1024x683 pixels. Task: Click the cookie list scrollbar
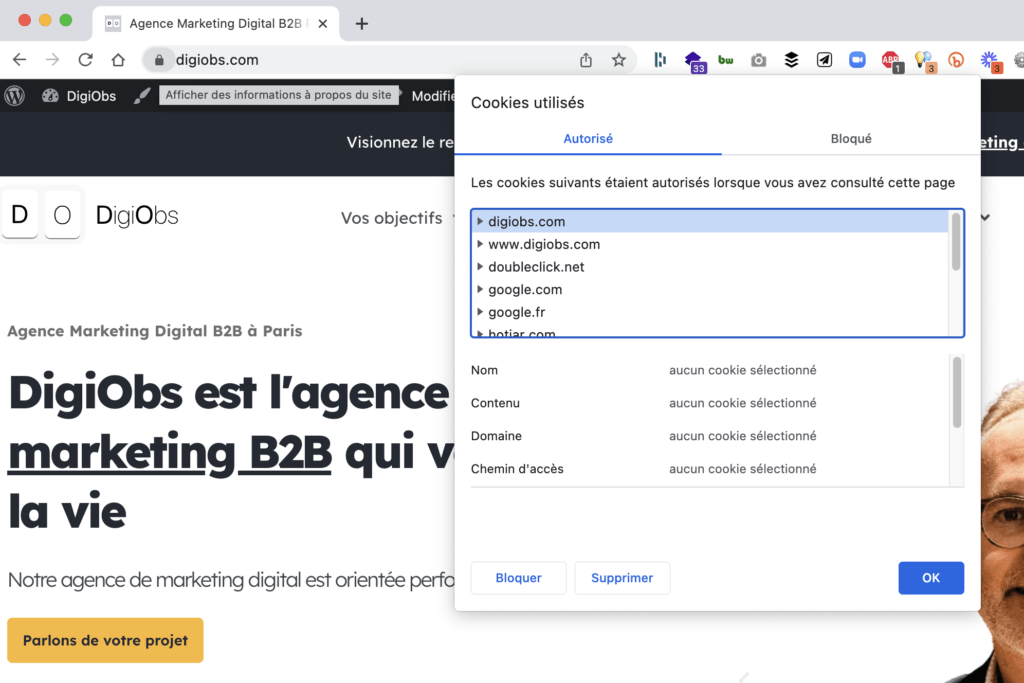click(x=956, y=241)
